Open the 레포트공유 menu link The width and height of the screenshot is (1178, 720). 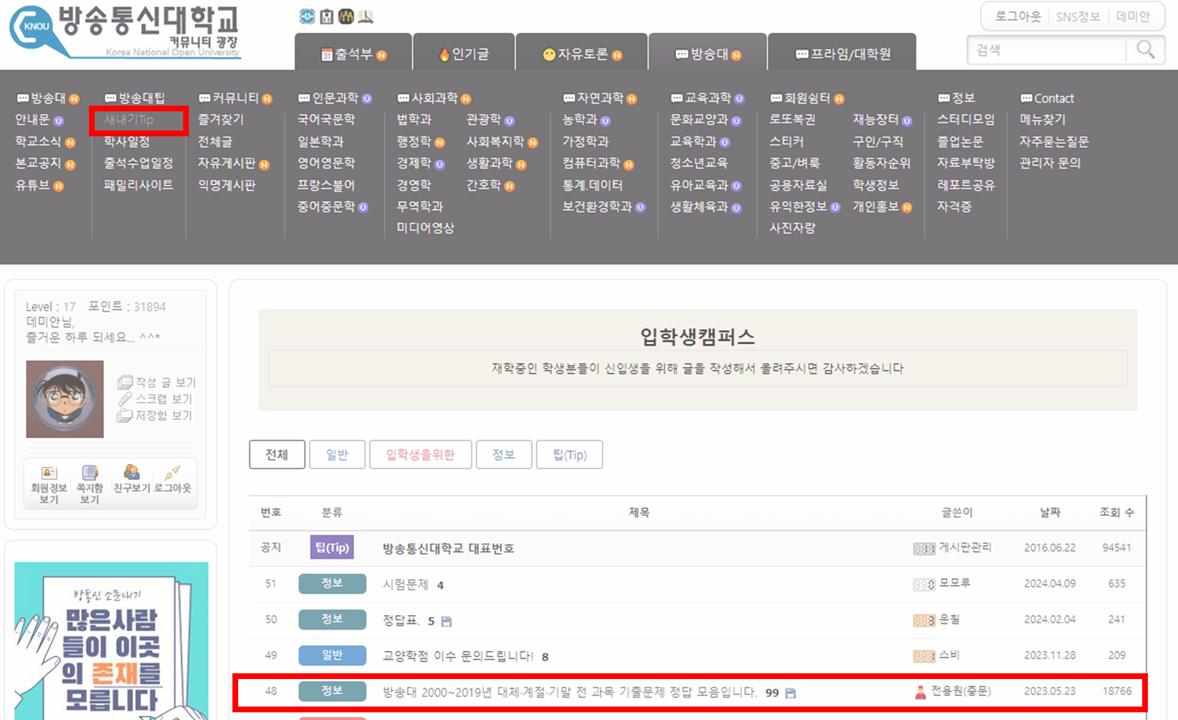(x=965, y=185)
